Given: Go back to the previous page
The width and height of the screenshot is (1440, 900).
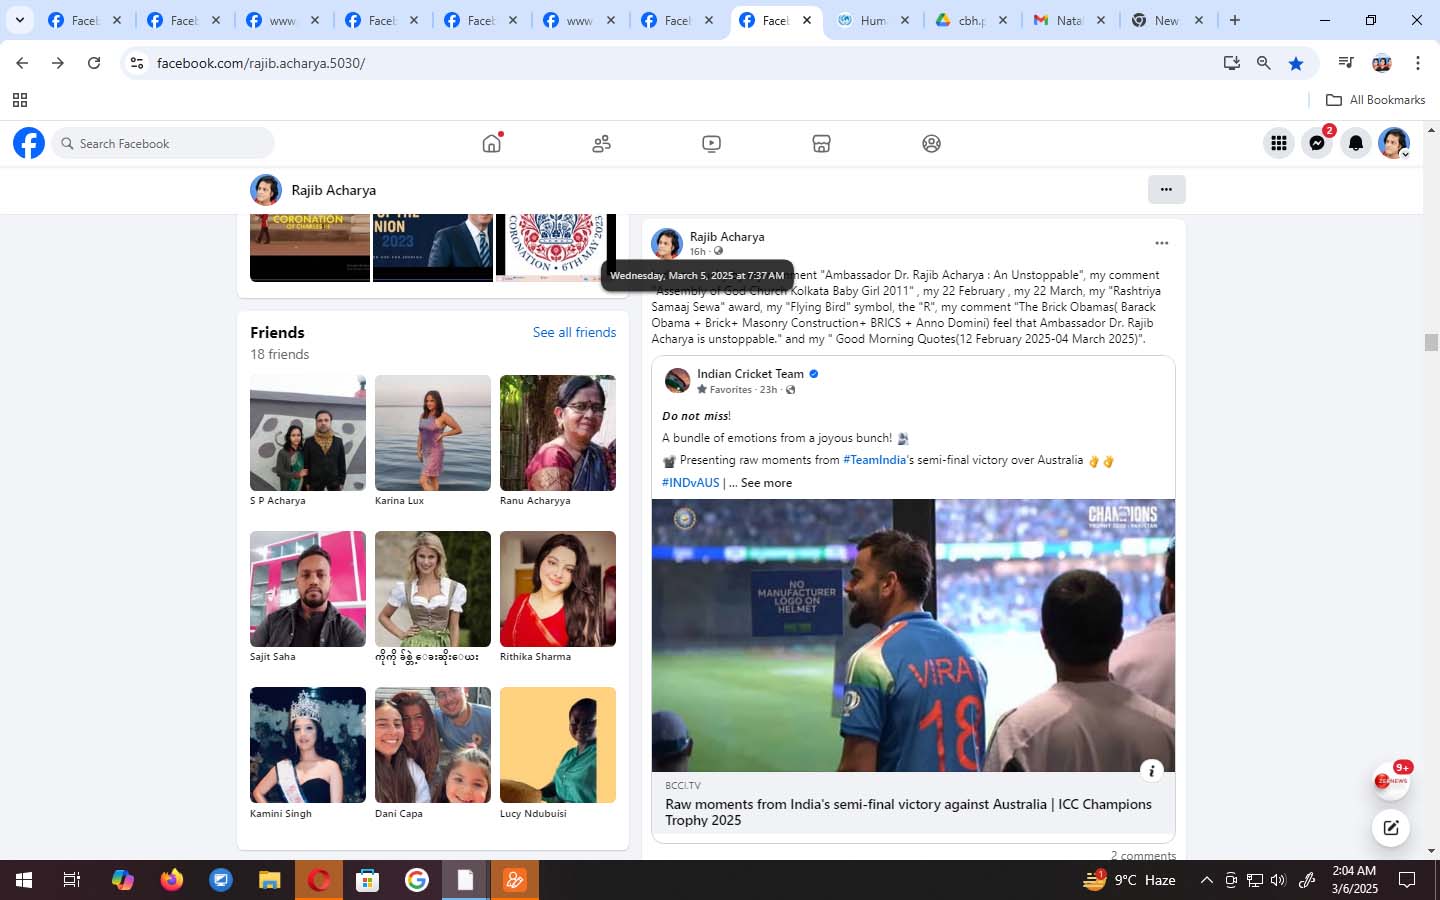Looking at the screenshot, I should 22,63.
